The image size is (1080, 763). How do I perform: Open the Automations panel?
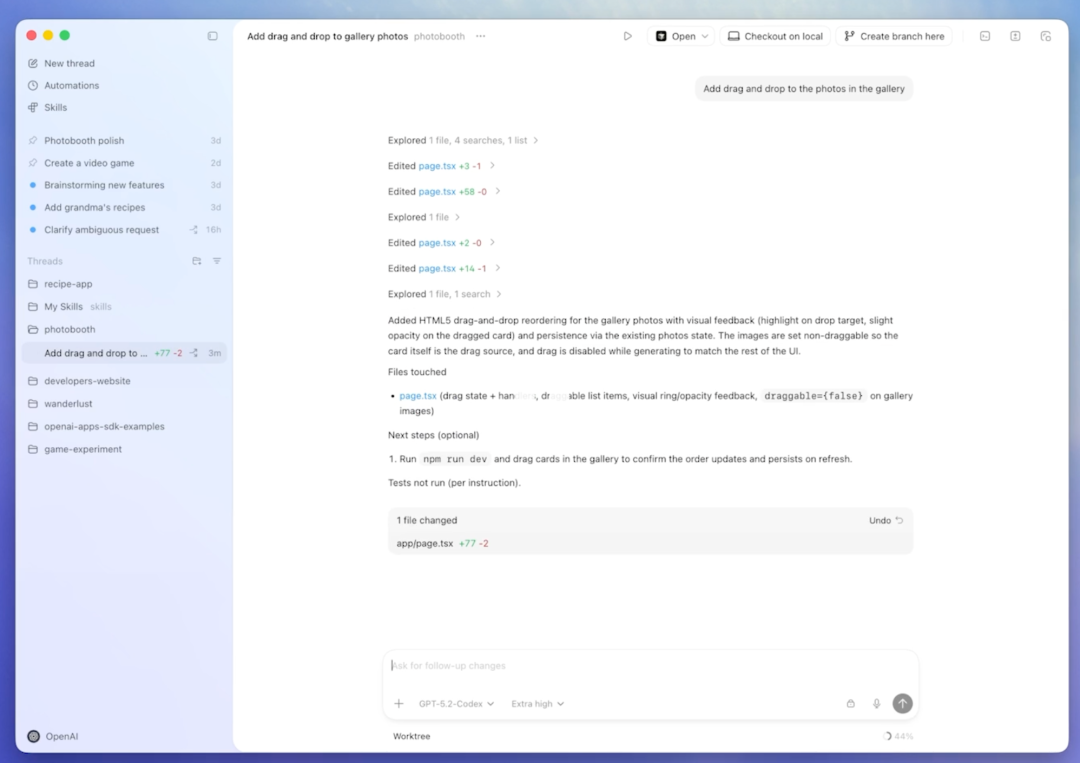pos(70,85)
